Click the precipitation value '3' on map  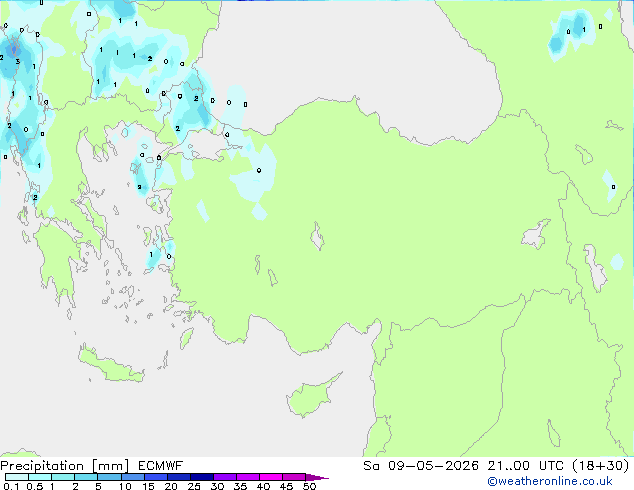17,61
